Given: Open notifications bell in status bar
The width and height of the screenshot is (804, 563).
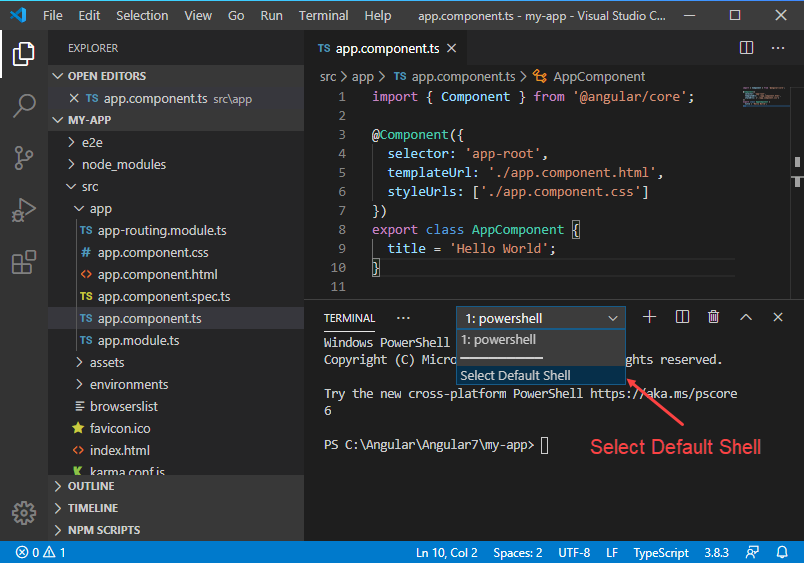Looking at the screenshot, I should [782, 552].
